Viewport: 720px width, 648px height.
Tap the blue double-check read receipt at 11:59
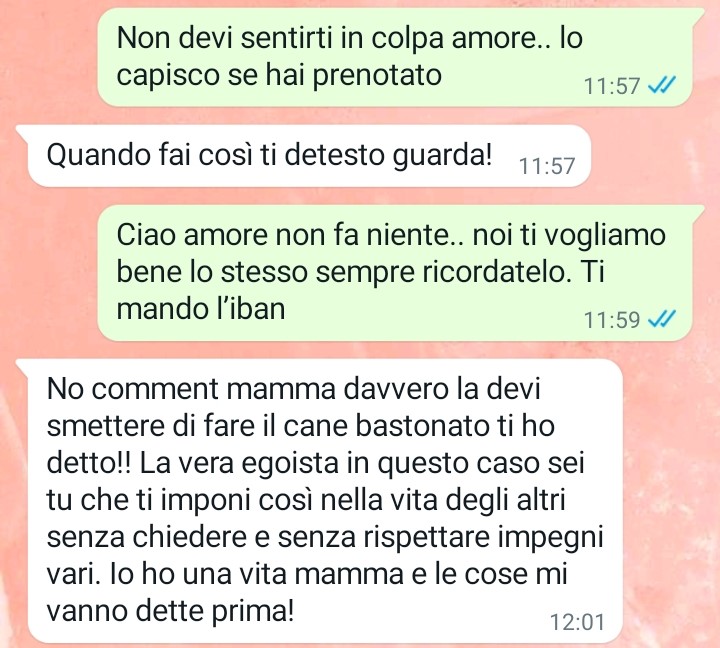pyautogui.click(x=662, y=319)
